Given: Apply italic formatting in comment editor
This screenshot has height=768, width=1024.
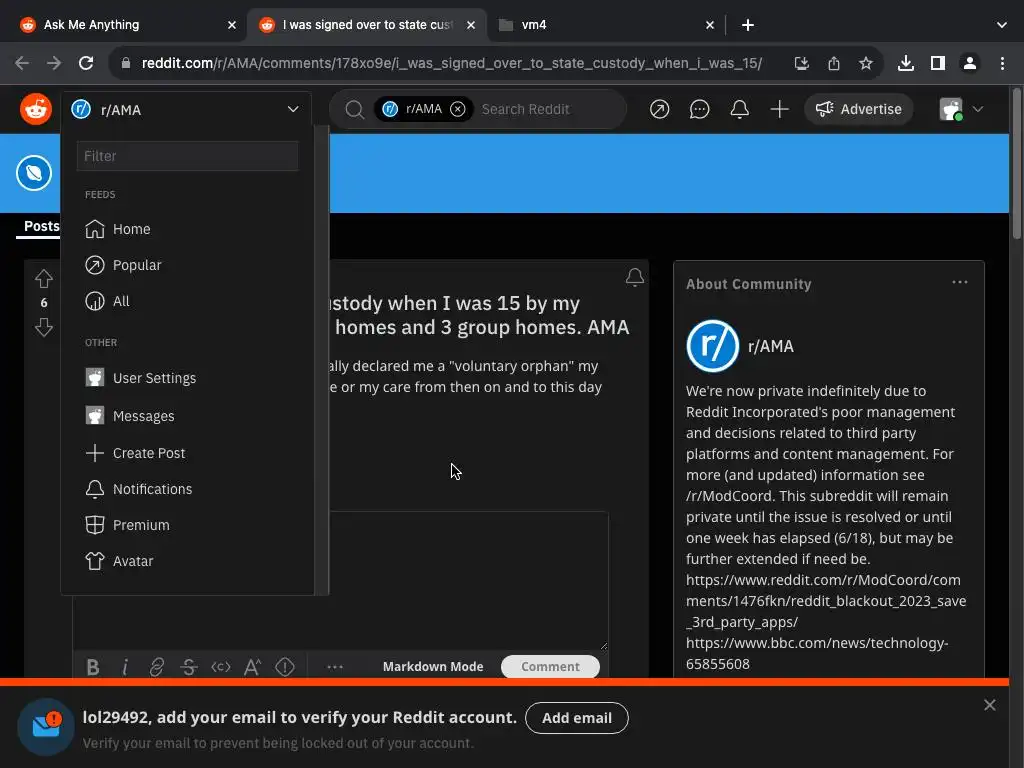Looking at the screenshot, I should (125, 667).
